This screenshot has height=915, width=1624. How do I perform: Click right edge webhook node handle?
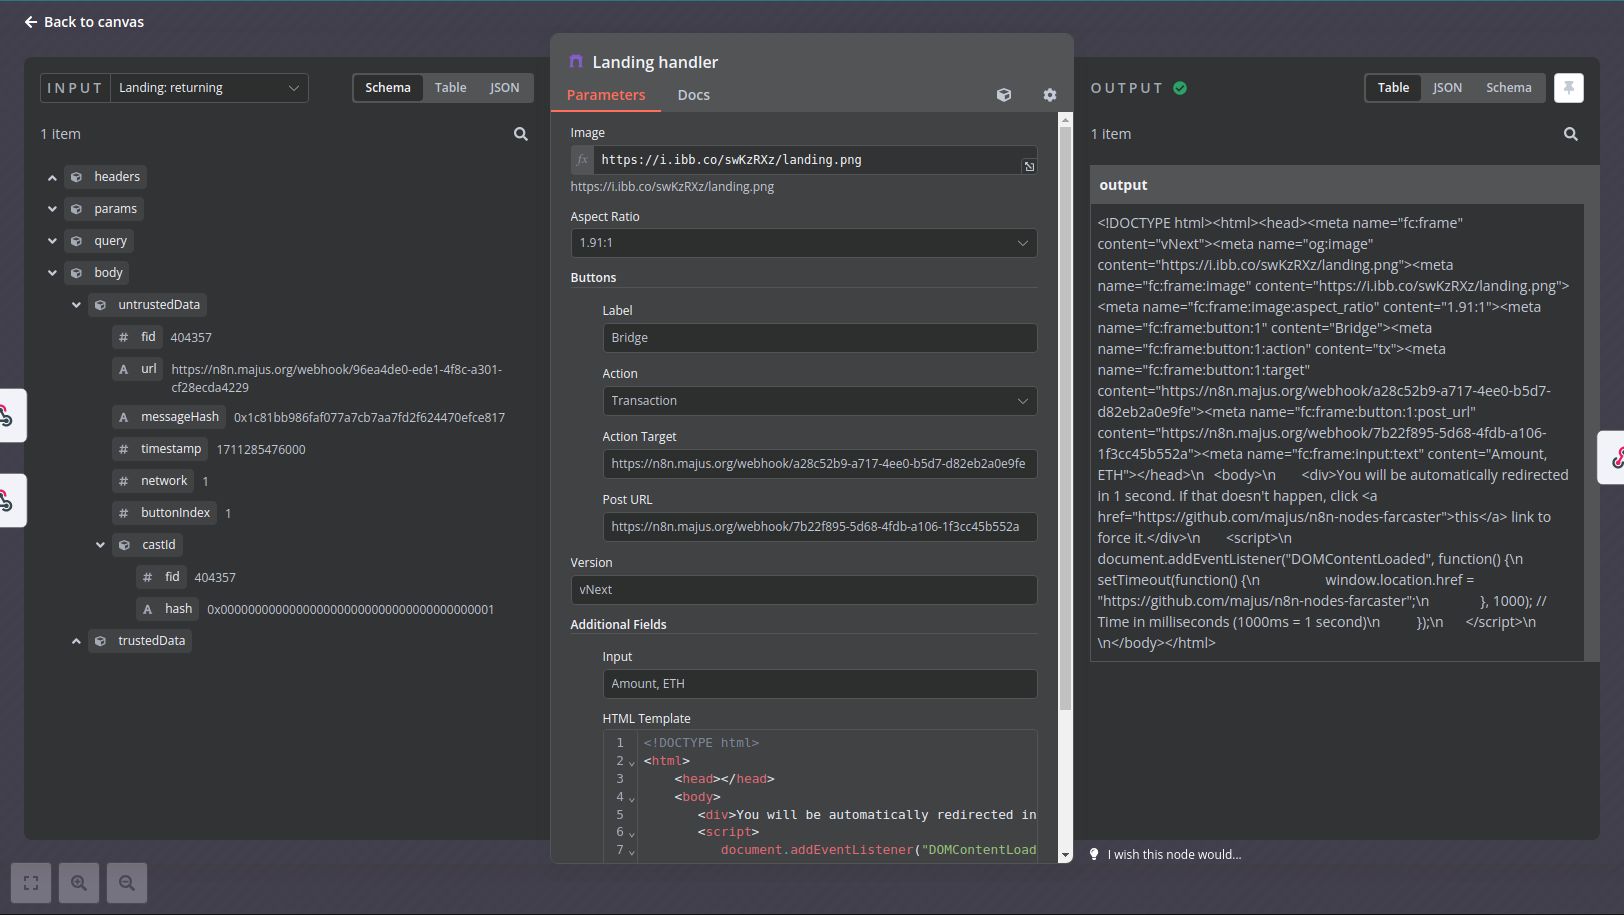[x=1613, y=458]
